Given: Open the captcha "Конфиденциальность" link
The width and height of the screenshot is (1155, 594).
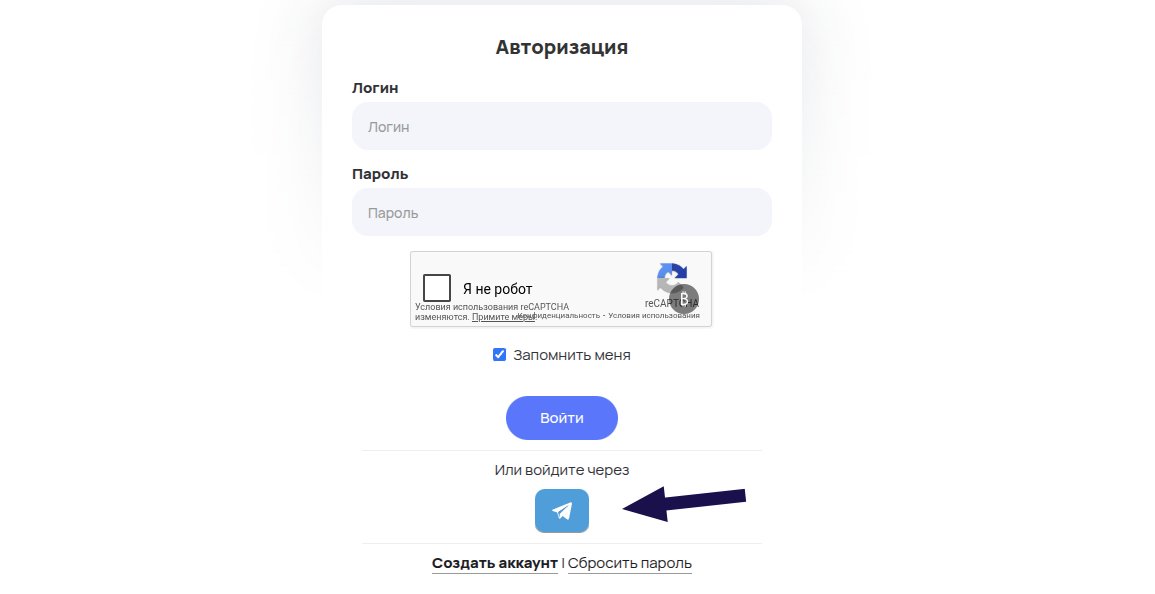Looking at the screenshot, I should [560, 315].
